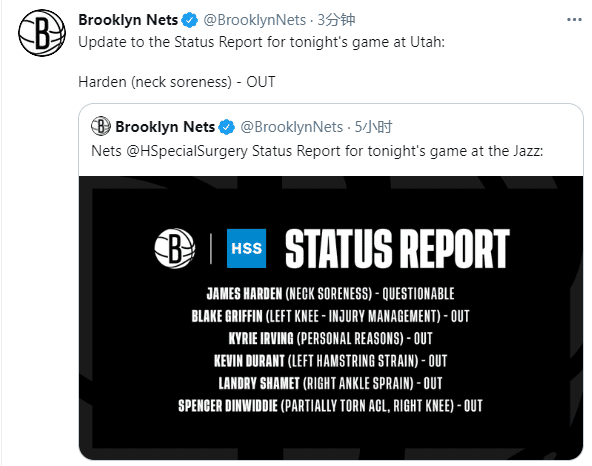Click the Brooklyn Nets profile avatar
The image size is (592, 466).
42,33
